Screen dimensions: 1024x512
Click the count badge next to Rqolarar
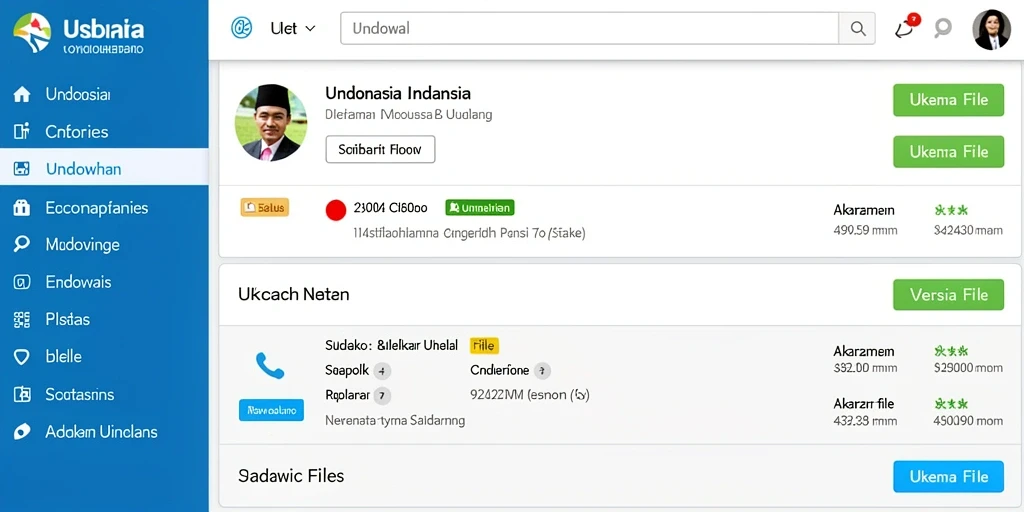point(382,396)
